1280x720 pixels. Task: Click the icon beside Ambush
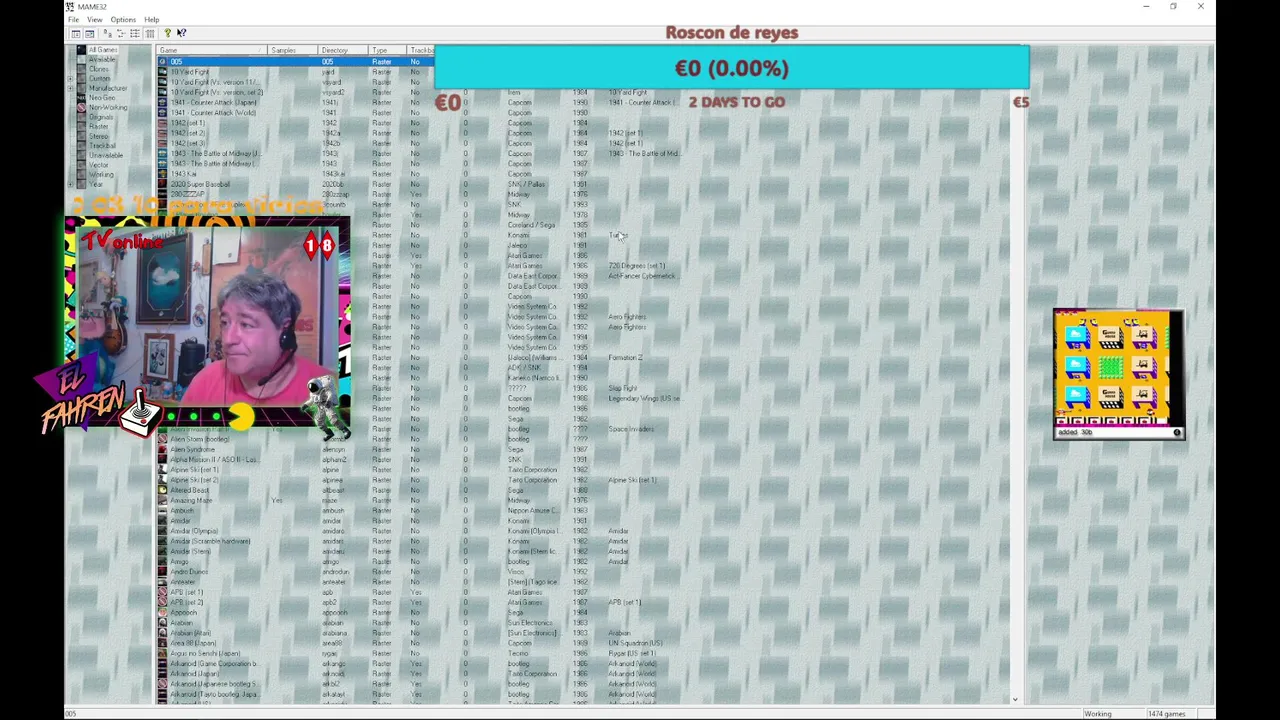162,510
